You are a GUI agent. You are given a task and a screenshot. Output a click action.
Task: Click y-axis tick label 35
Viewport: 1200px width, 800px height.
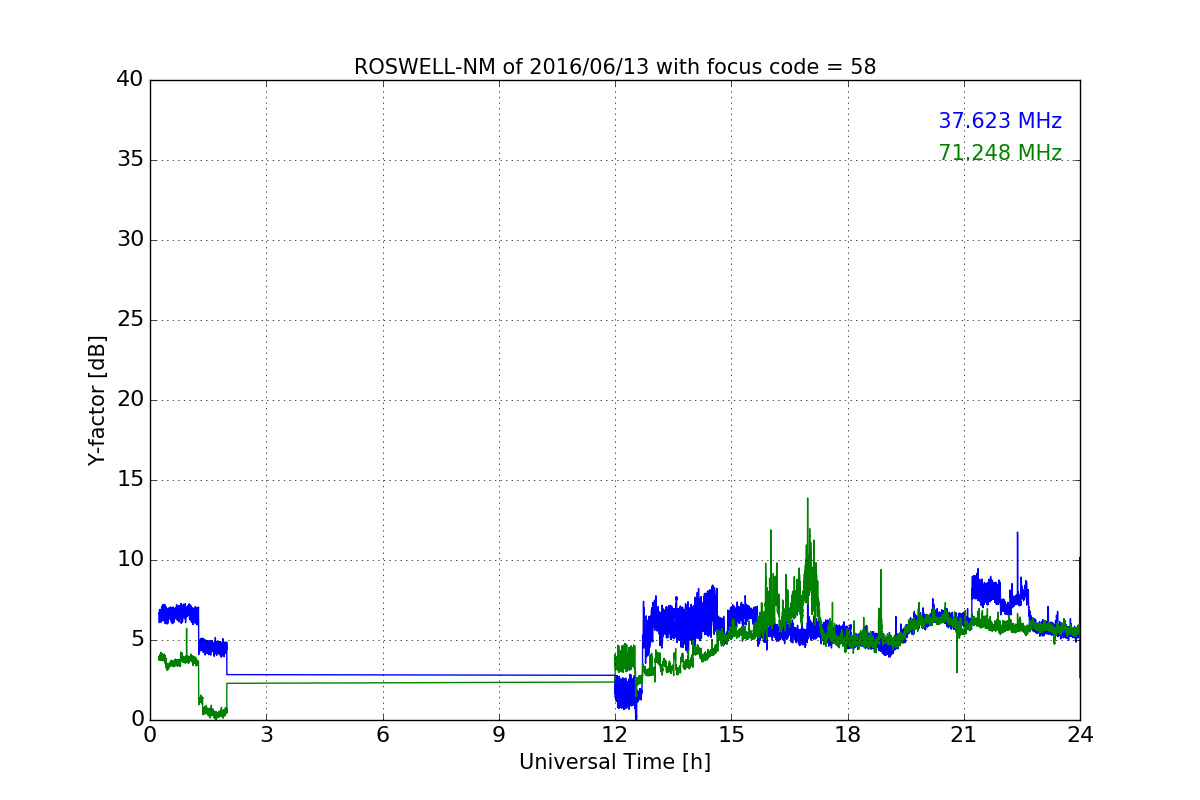130,160
